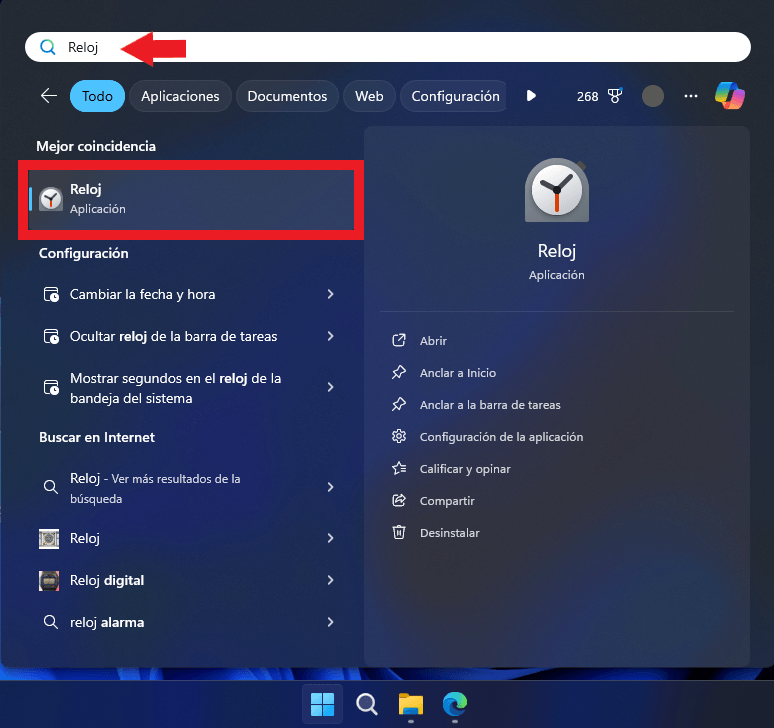Expand the Ocultar reloj result chevron

coord(330,336)
